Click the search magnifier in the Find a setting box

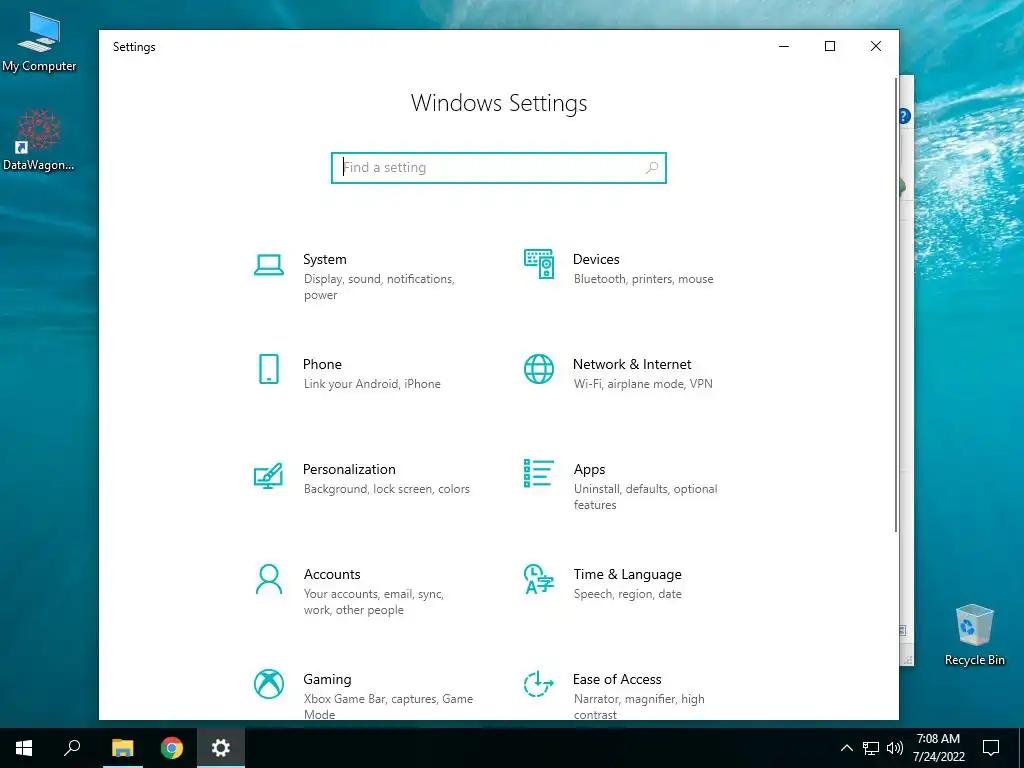(651, 168)
